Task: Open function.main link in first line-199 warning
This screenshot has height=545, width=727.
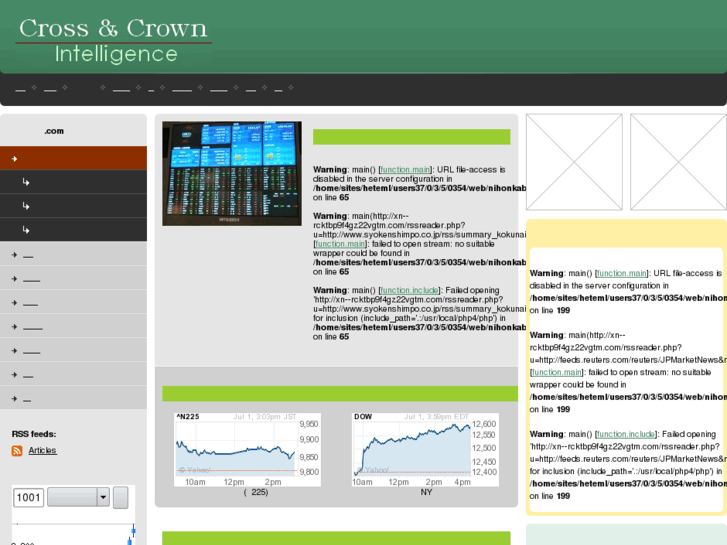Action: tap(622, 273)
